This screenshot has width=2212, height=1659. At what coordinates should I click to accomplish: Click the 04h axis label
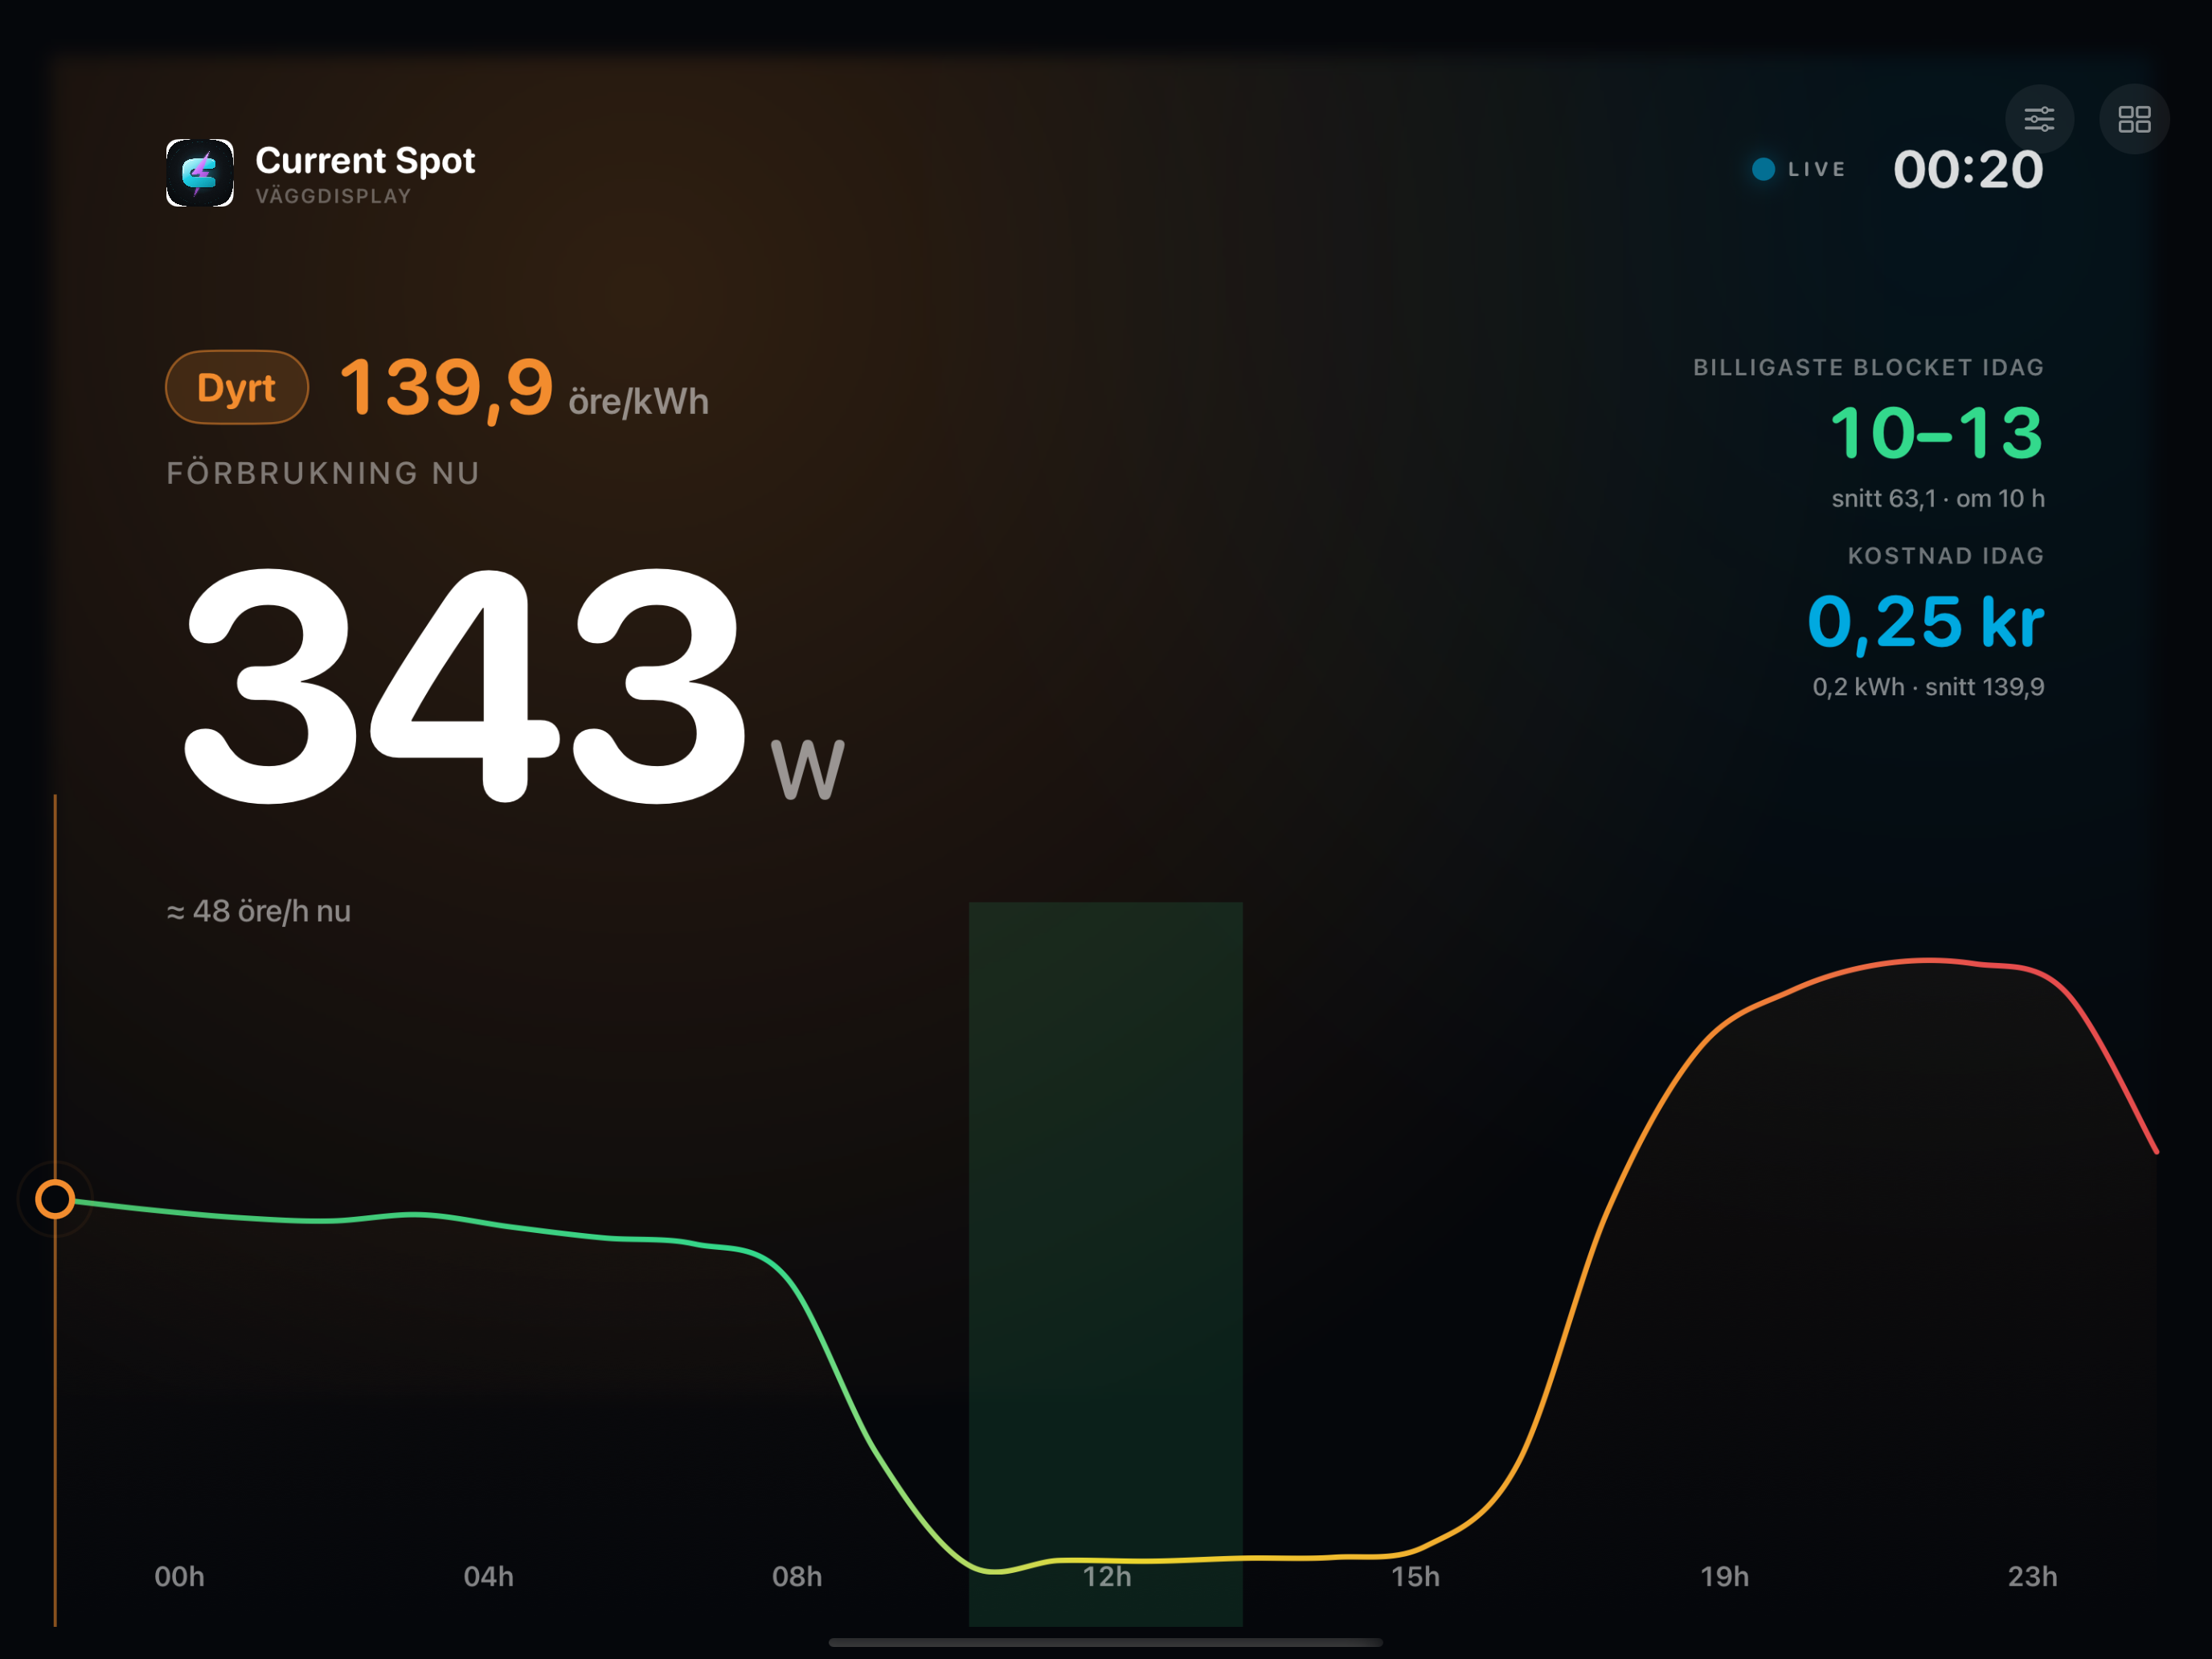pos(488,1577)
